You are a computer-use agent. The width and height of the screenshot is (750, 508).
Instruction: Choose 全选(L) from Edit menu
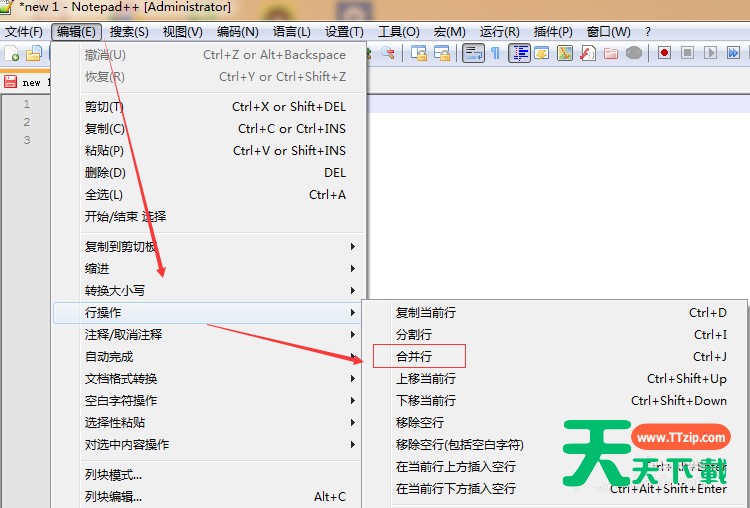pos(209,195)
